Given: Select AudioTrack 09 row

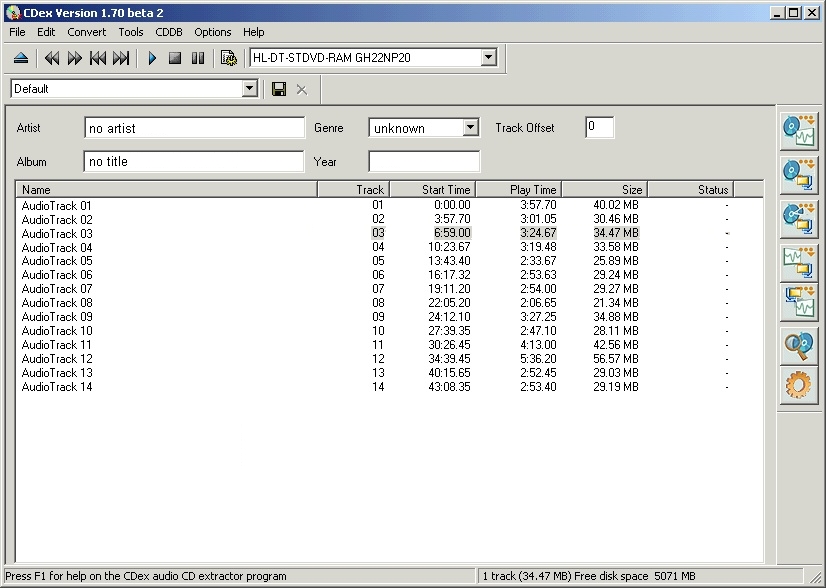Looking at the screenshot, I should (389, 317).
